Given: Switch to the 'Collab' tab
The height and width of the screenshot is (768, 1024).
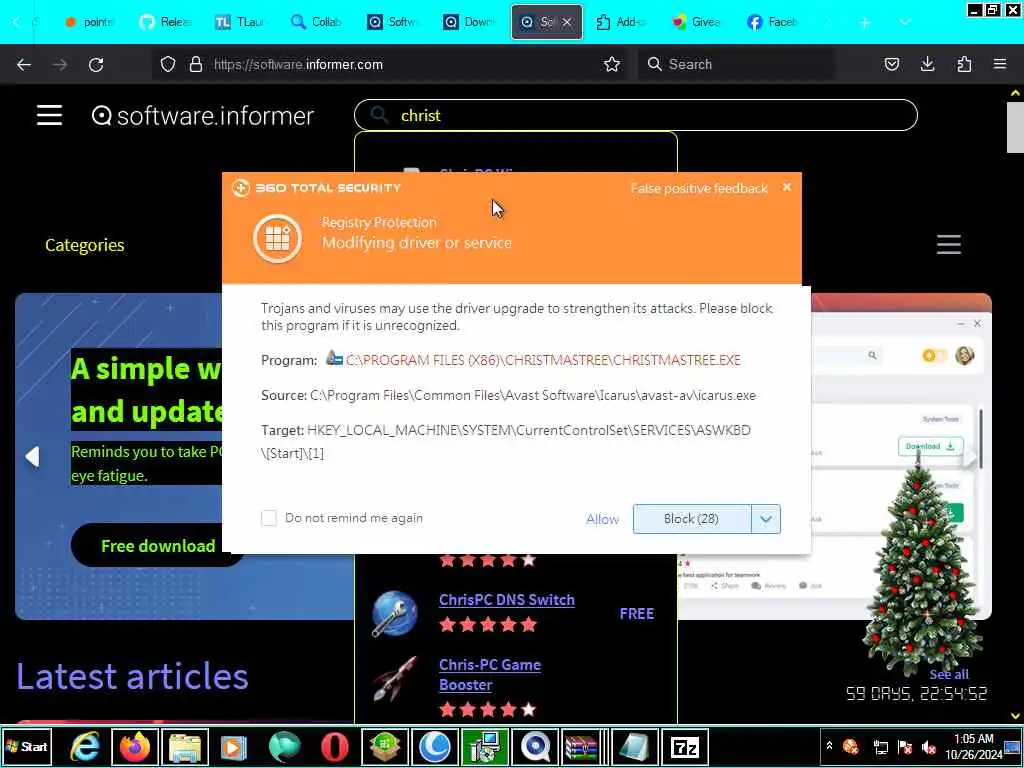Looking at the screenshot, I should click(x=316, y=22).
